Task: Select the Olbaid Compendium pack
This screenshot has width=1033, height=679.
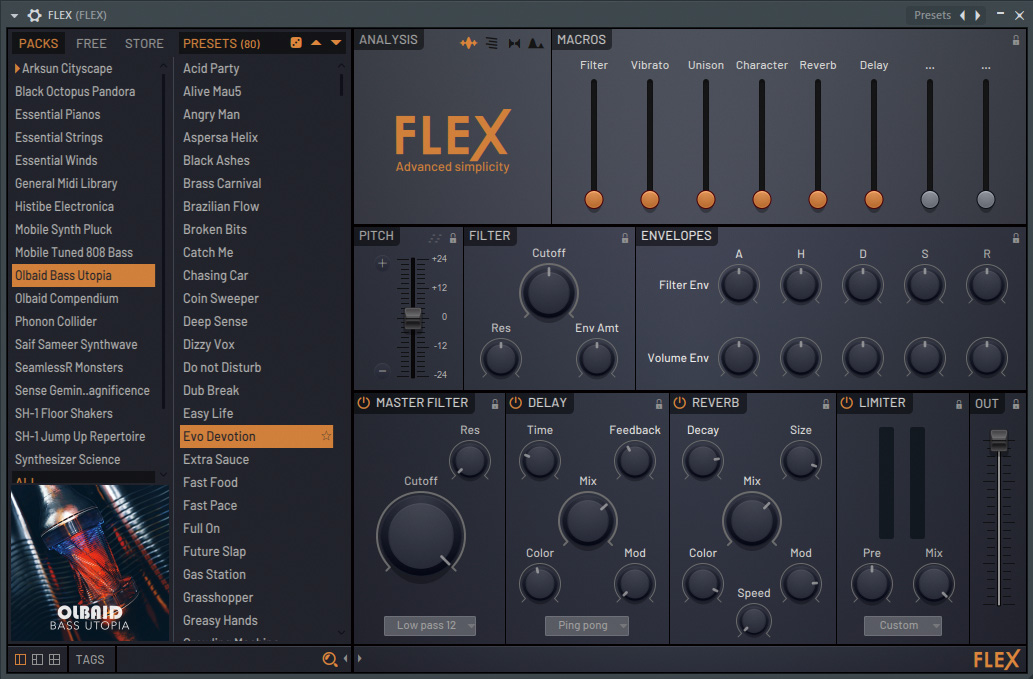Action: [67, 298]
